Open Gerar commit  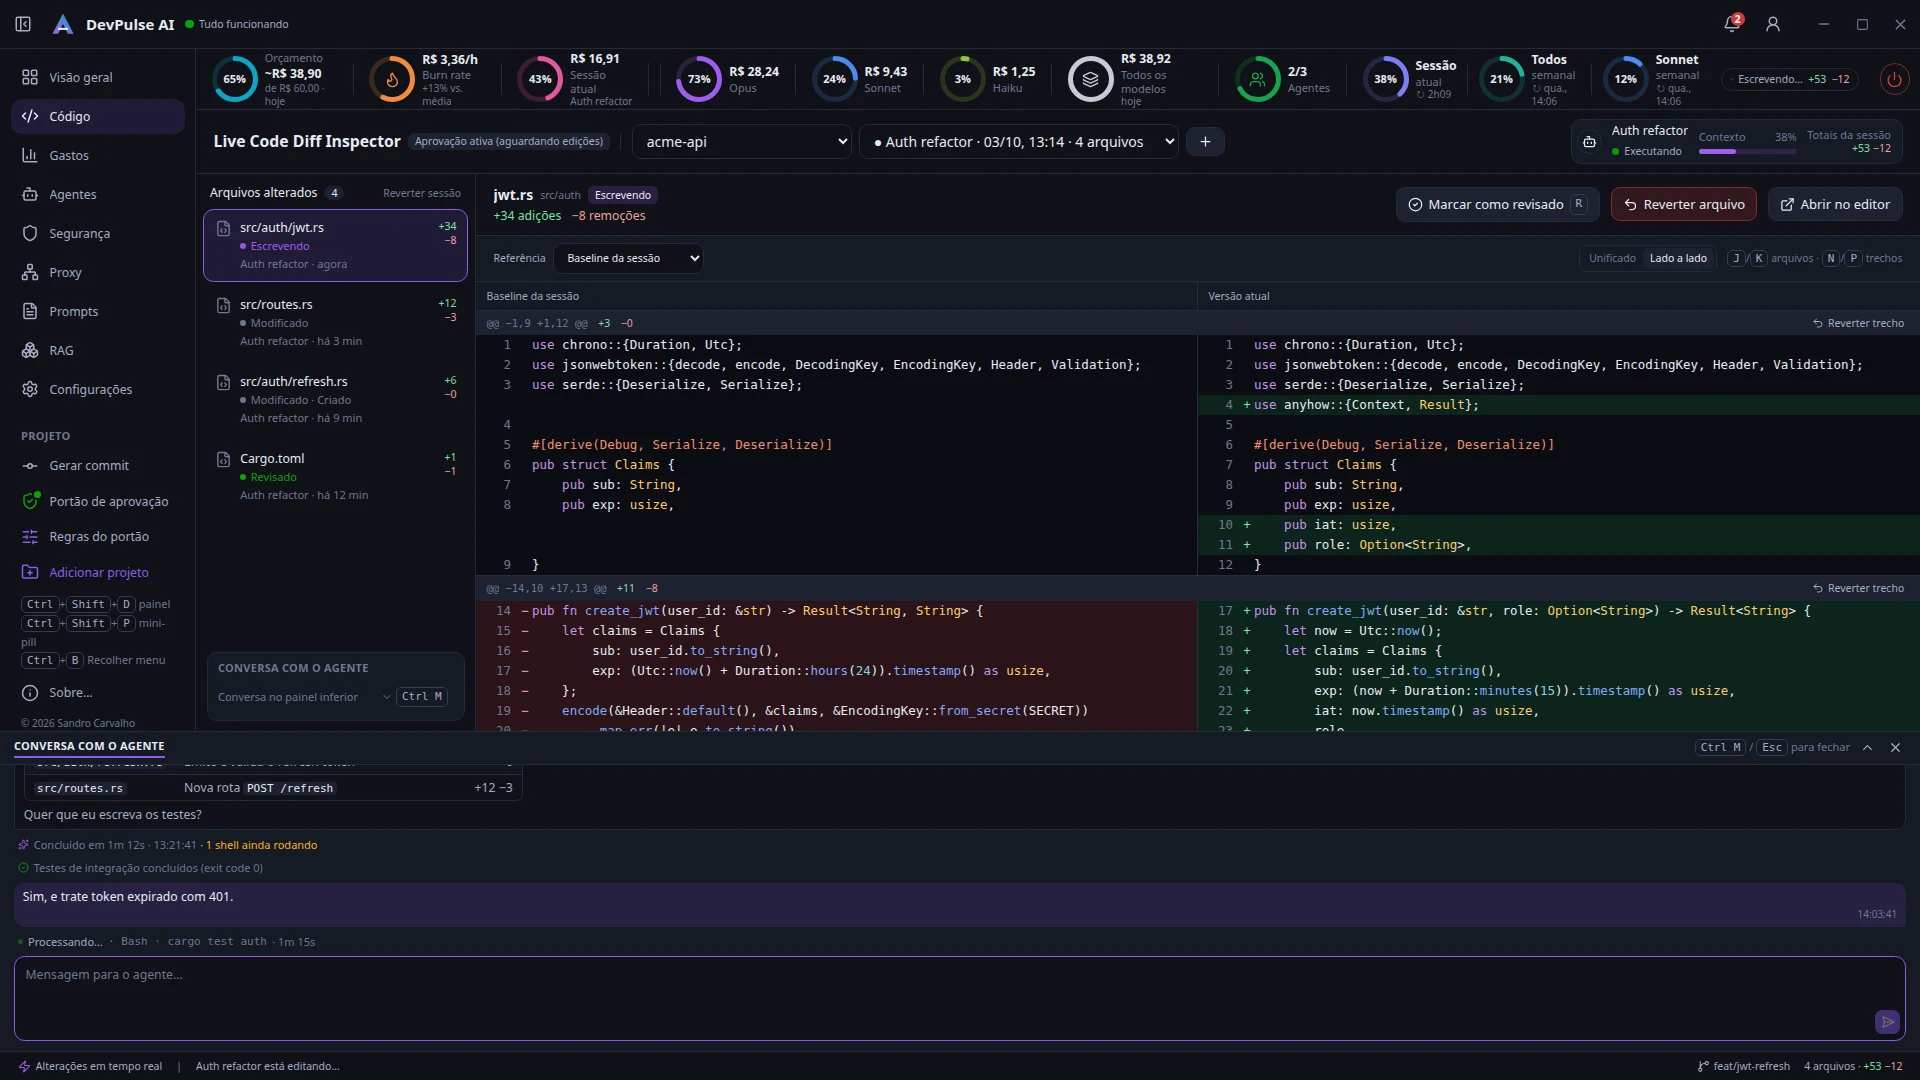coord(98,465)
